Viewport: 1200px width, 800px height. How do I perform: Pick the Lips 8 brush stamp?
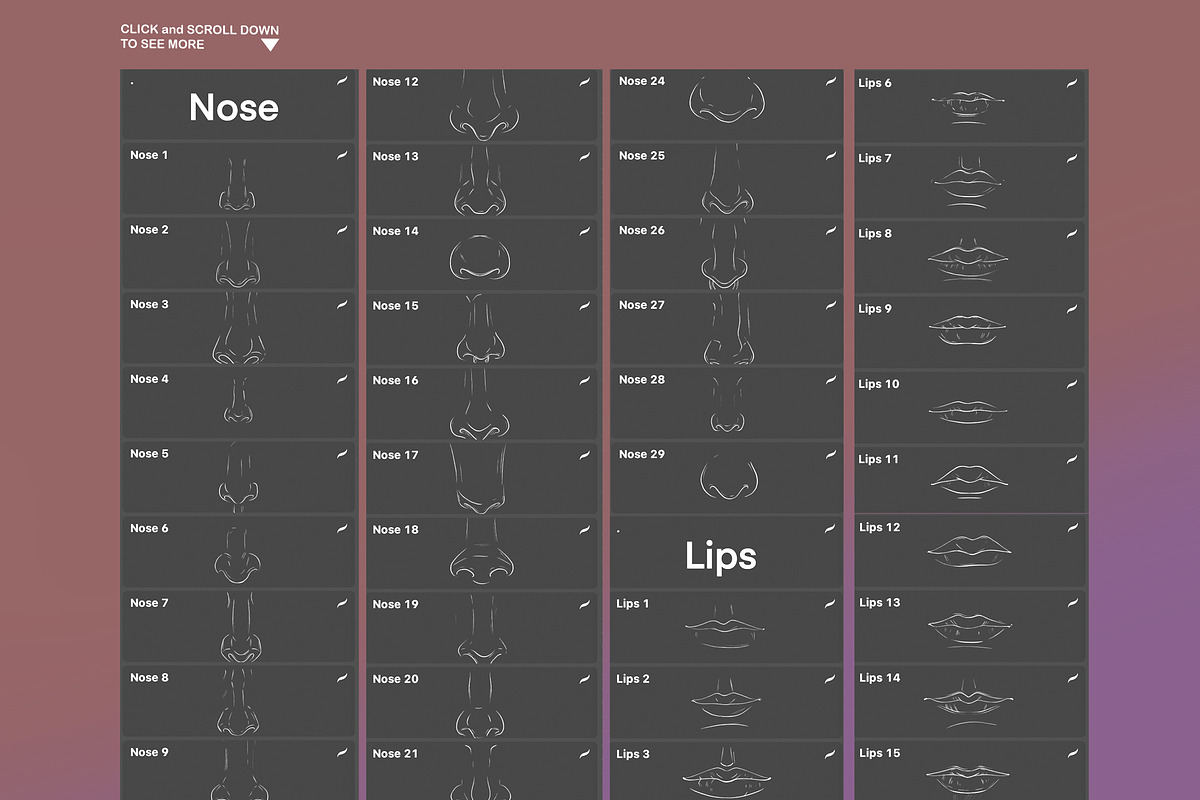pyautogui.click(x=970, y=257)
